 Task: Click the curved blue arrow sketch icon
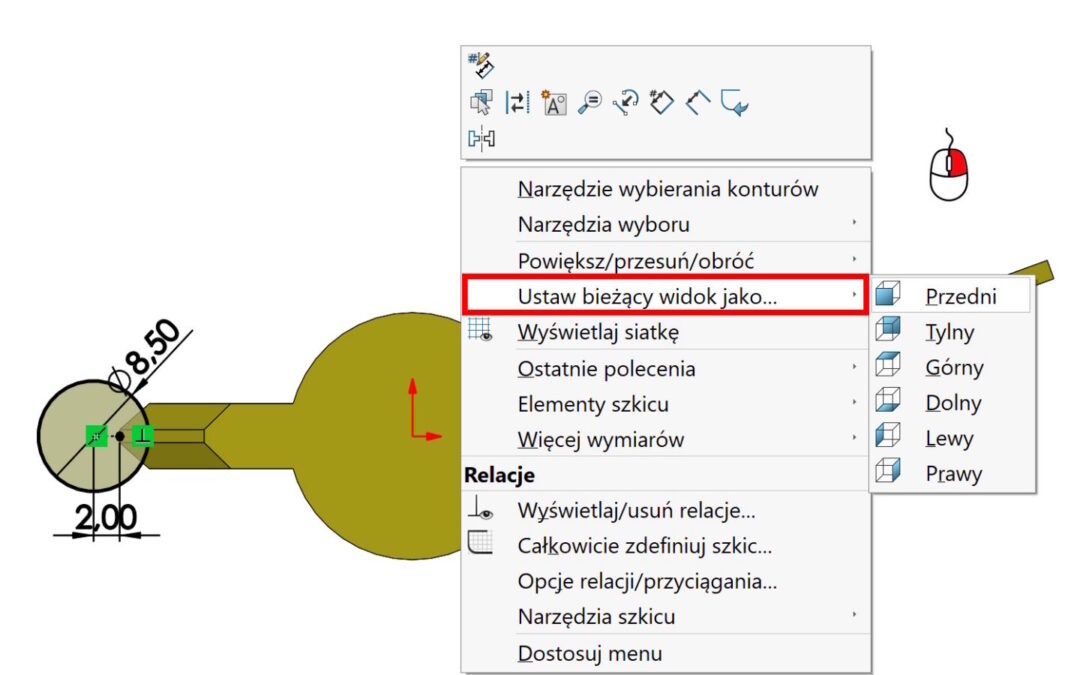[735, 102]
